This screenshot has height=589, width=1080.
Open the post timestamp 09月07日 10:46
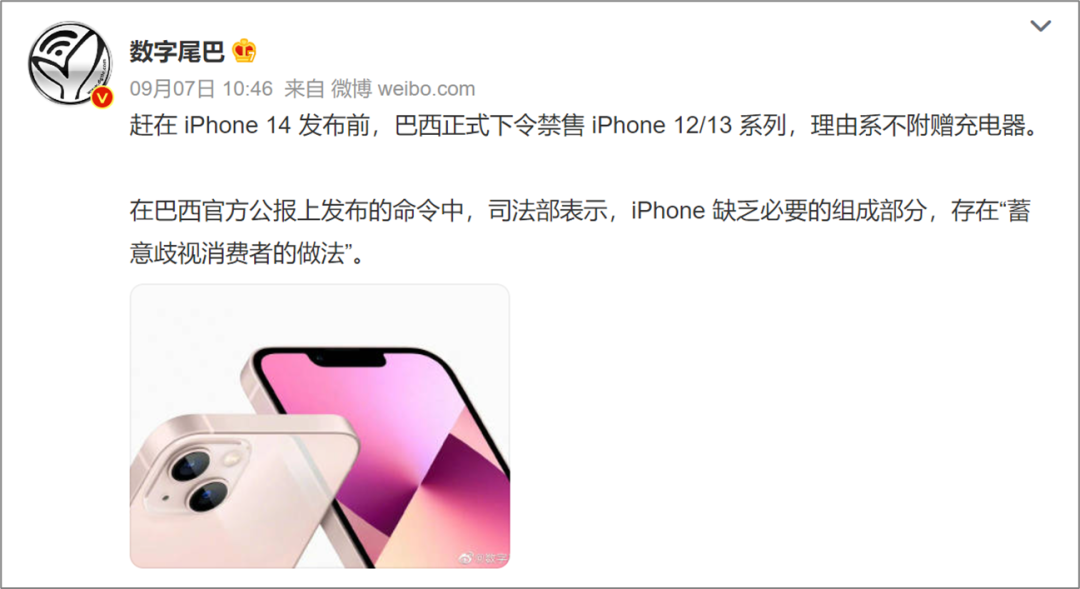click(201, 89)
